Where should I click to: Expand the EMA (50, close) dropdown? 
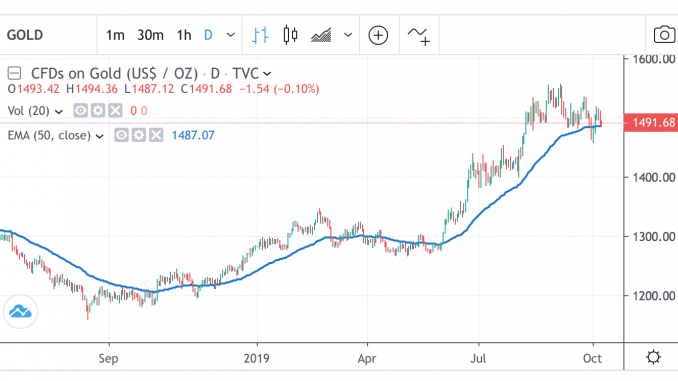99,137
